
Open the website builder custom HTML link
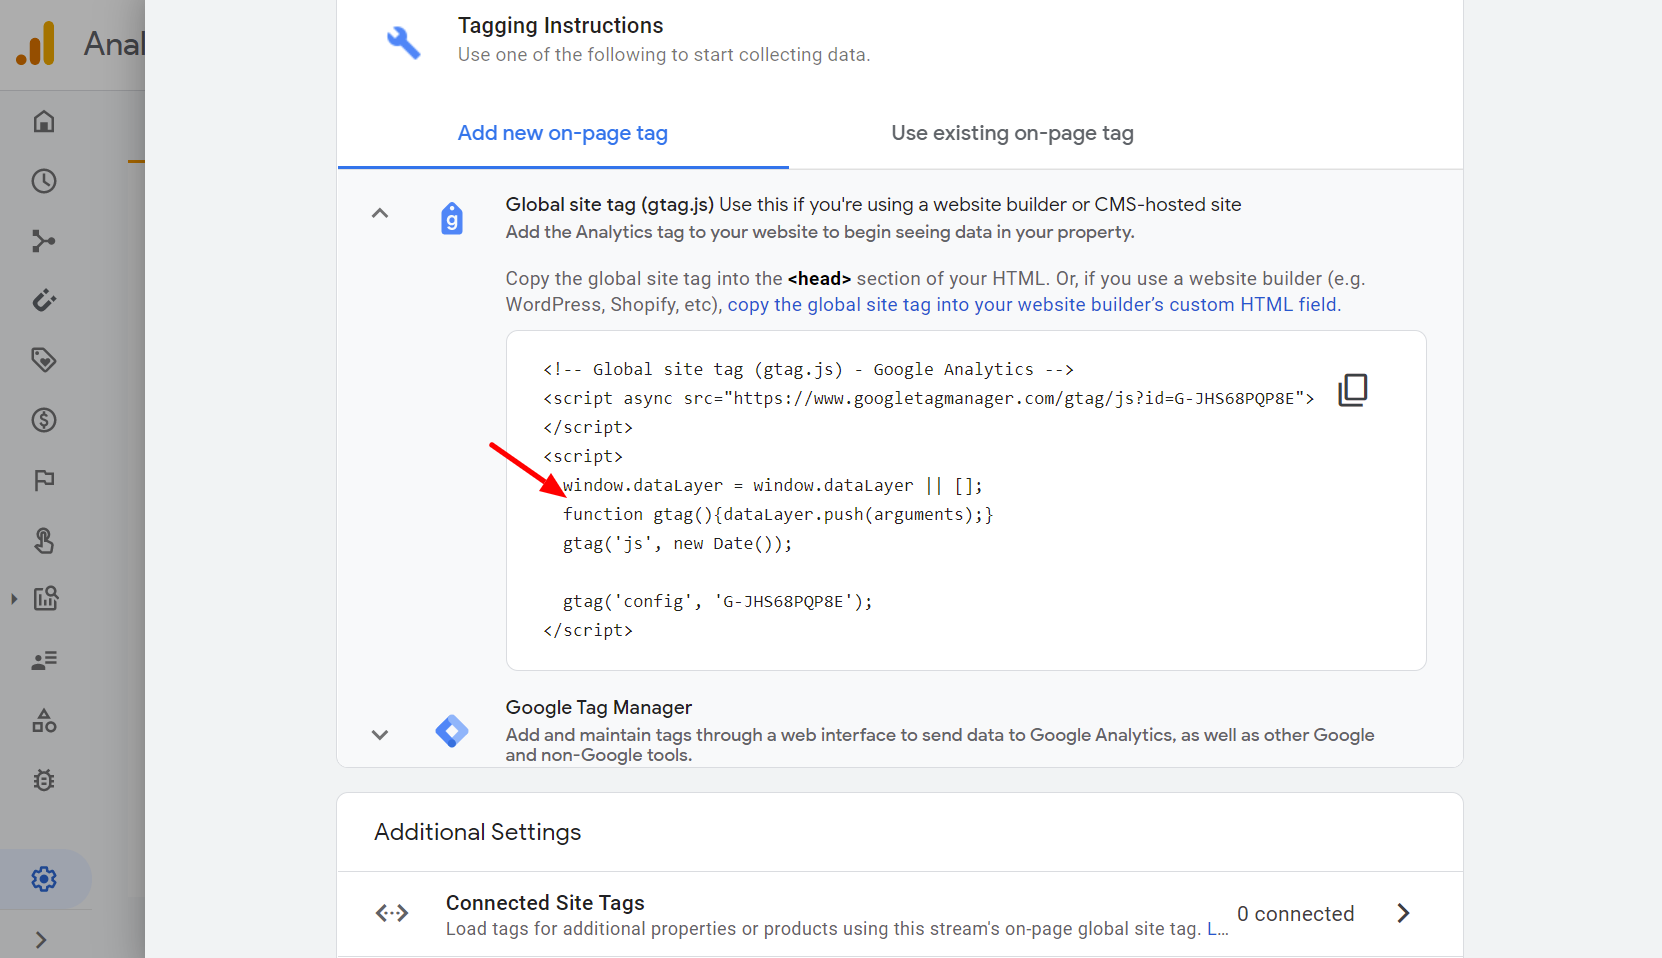click(1034, 304)
